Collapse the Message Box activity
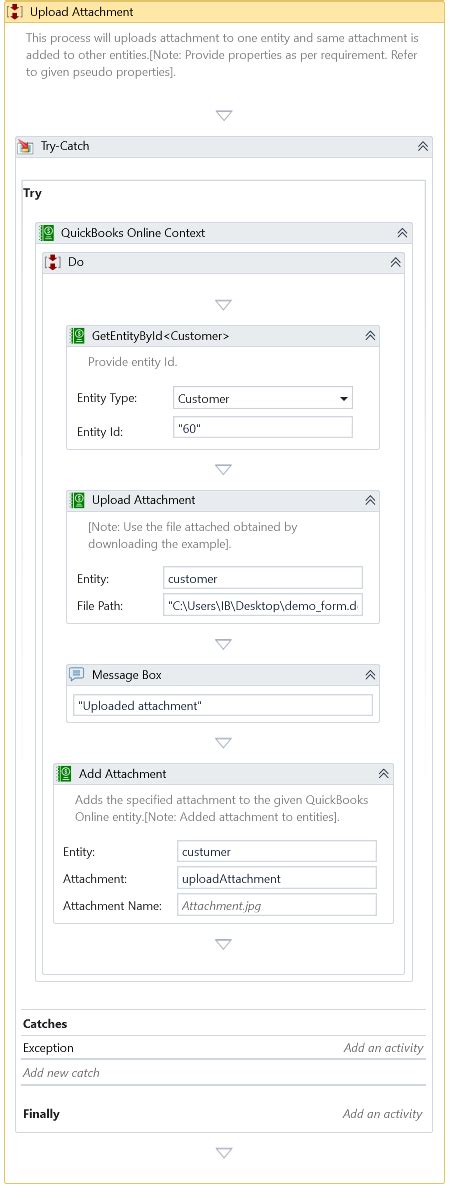 tap(370, 675)
